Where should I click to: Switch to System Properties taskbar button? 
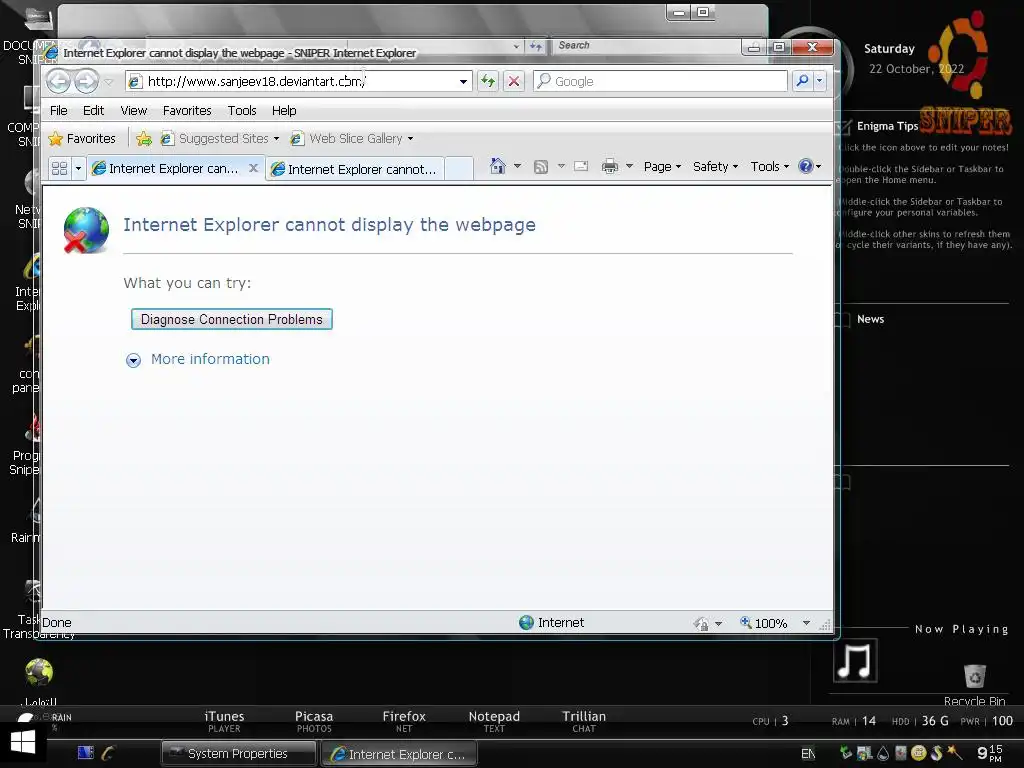pyautogui.click(x=238, y=754)
